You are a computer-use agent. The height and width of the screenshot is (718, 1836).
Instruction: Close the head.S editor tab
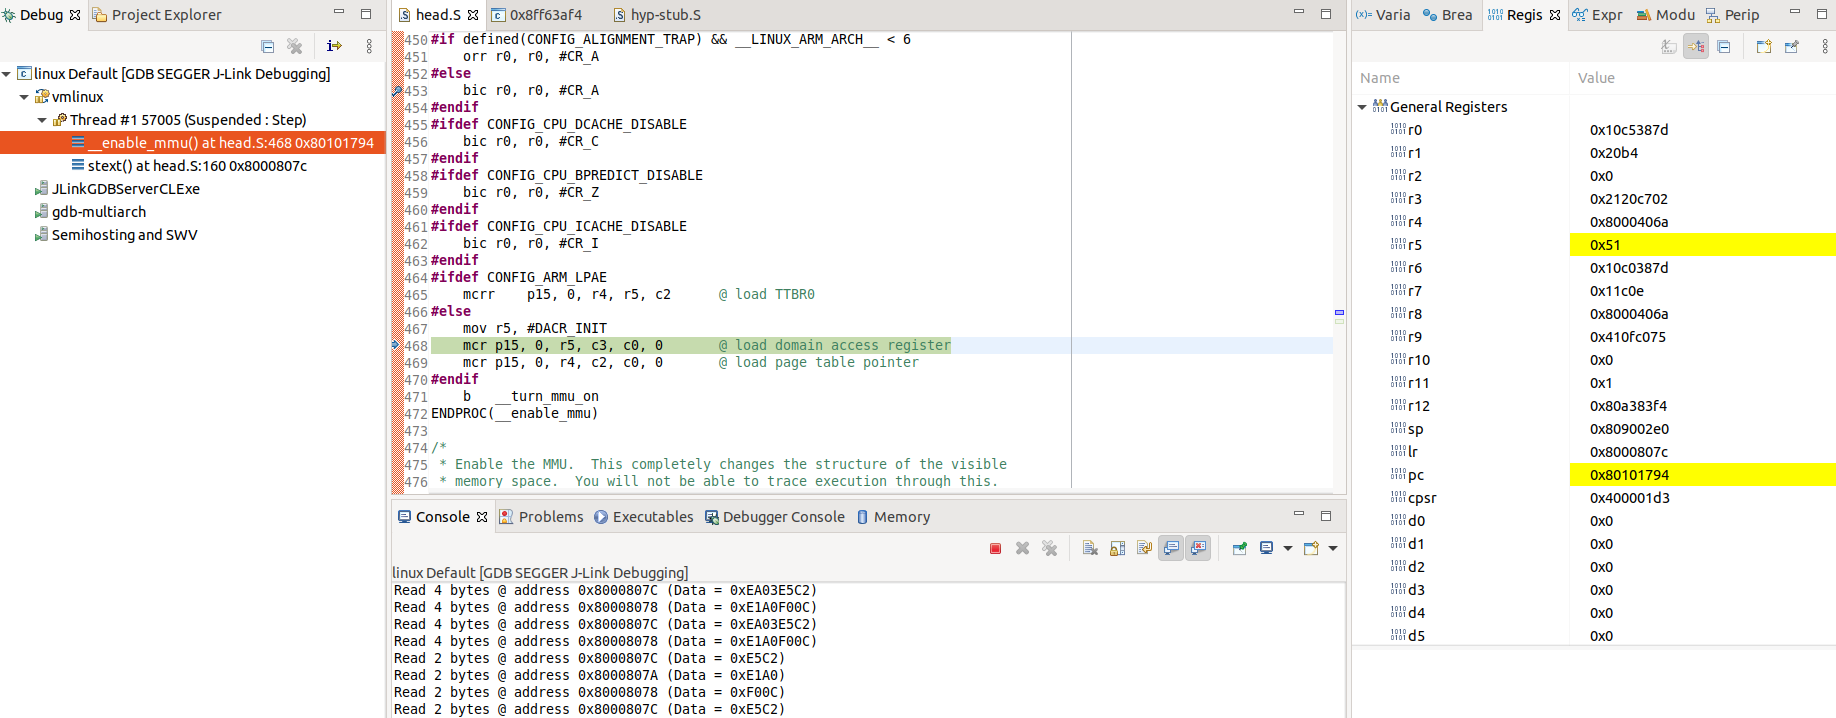point(473,15)
